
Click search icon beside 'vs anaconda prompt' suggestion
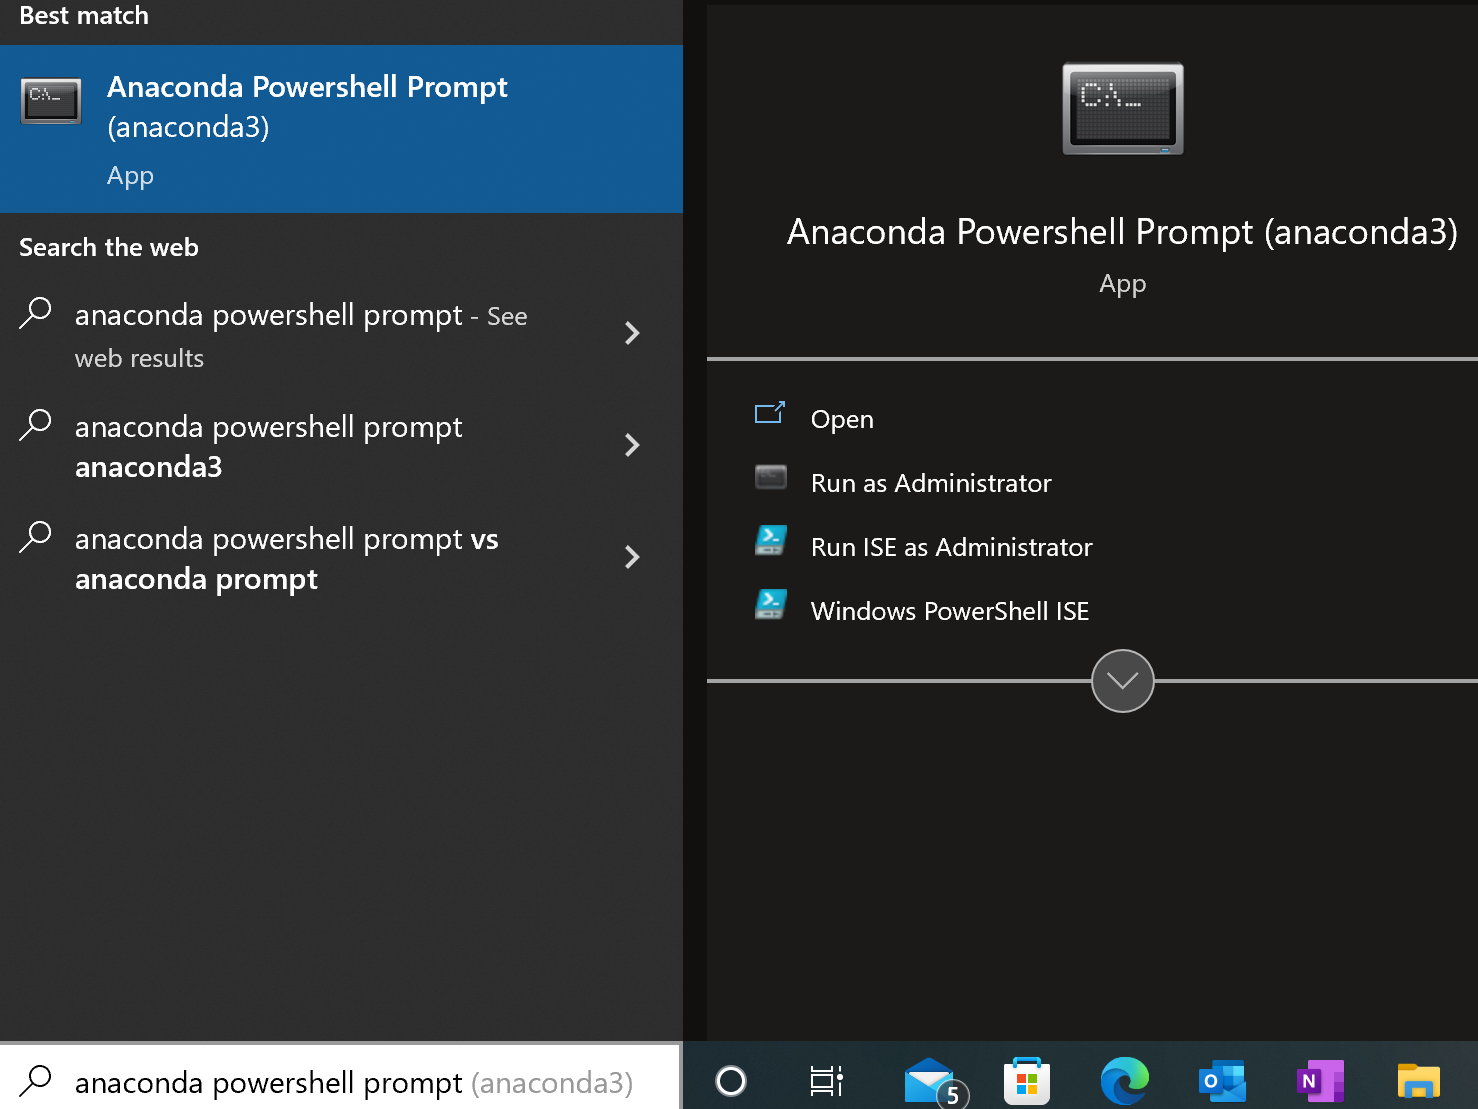(x=36, y=537)
